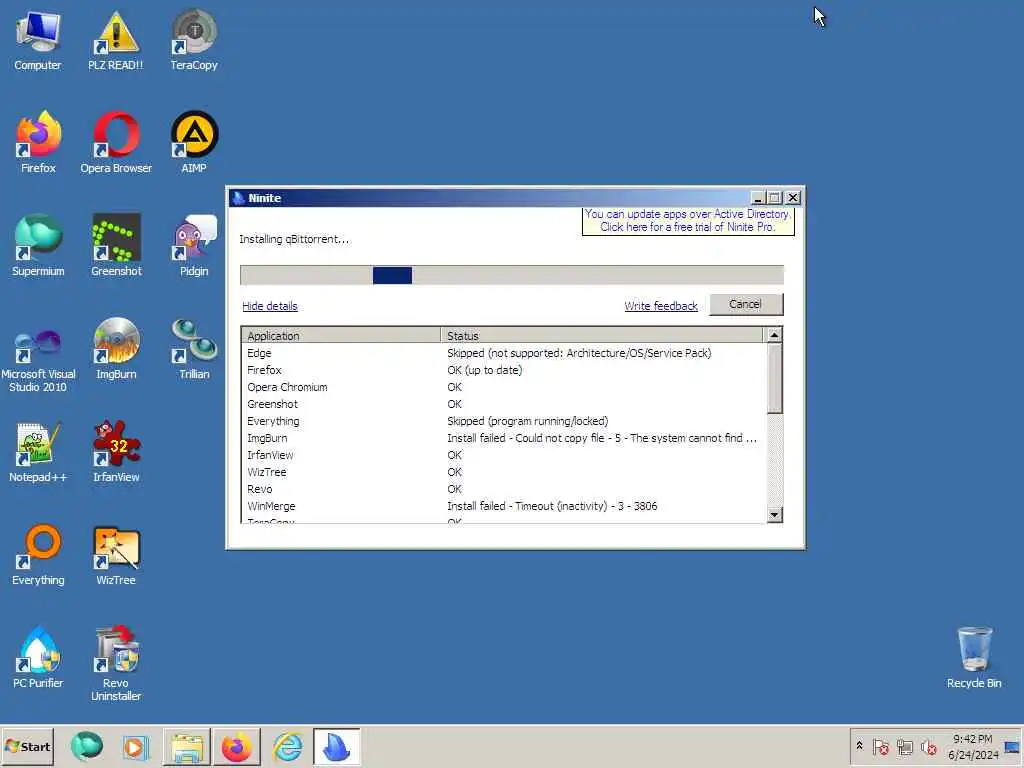This screenshot has width=1024, height=768.
Task: Select the Everything row in Ninite list
Action: pos(503,421)
